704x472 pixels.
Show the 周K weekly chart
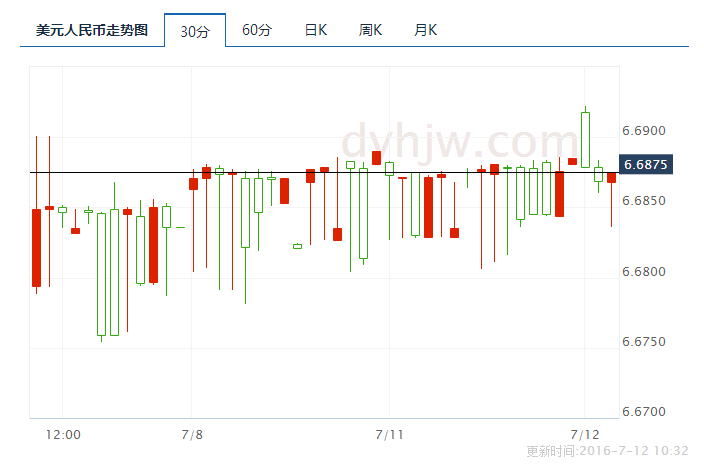coord(370,31)
